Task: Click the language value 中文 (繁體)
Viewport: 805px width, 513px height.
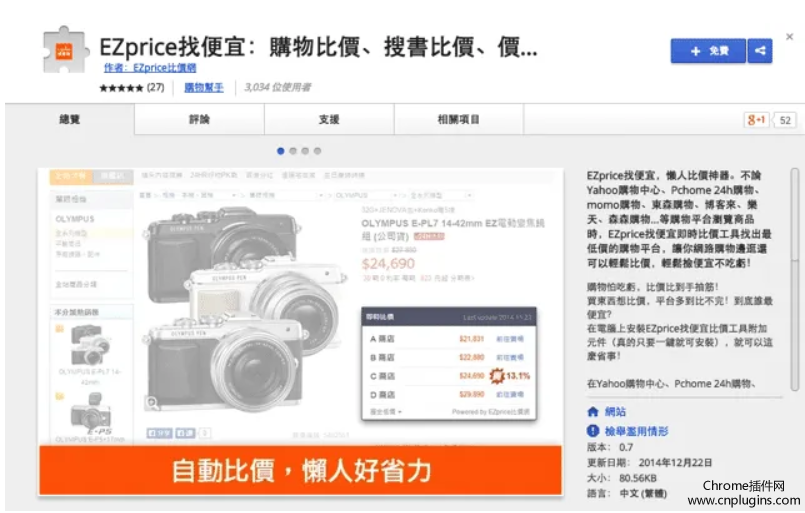Action: tap(643, 493)
